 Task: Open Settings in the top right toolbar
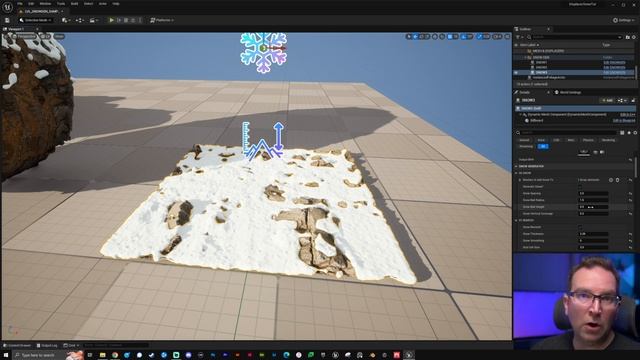click(x=624, y=20)
